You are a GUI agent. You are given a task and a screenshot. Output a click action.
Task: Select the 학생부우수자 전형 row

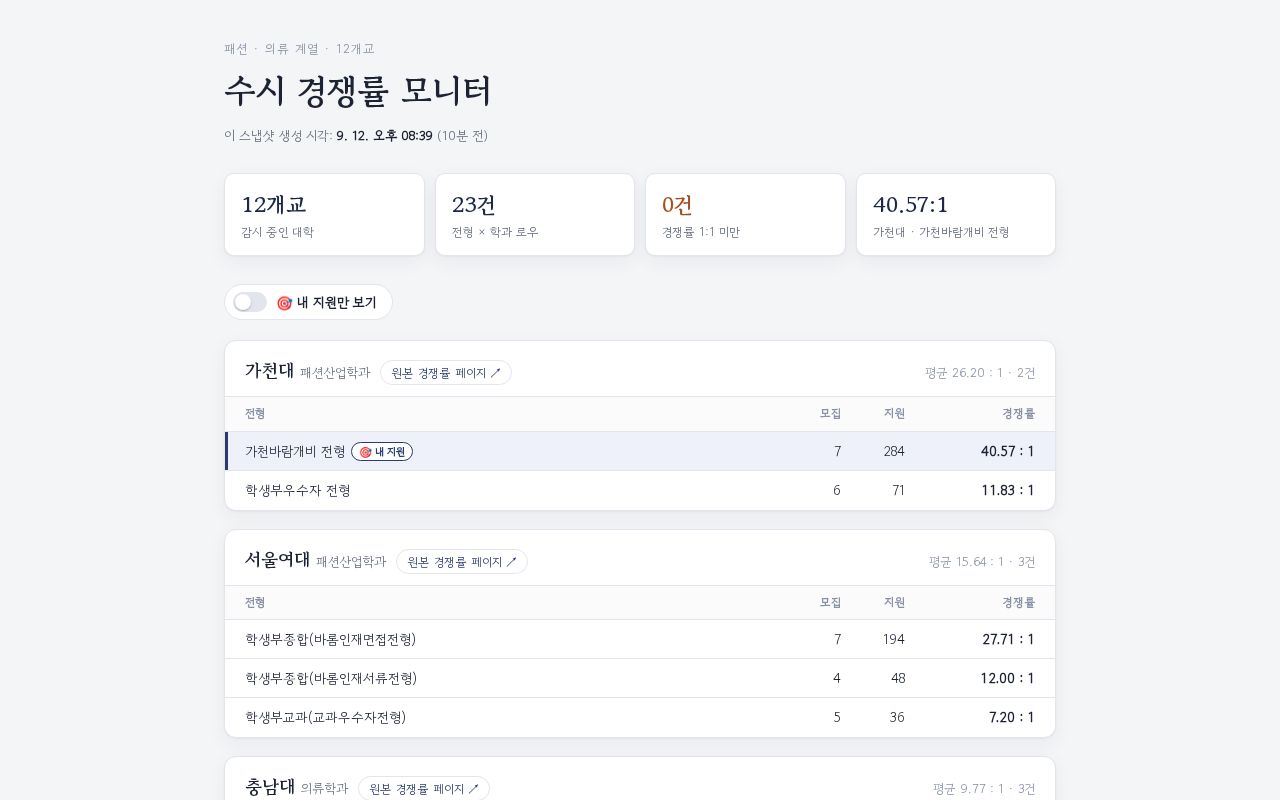(640, 490)
